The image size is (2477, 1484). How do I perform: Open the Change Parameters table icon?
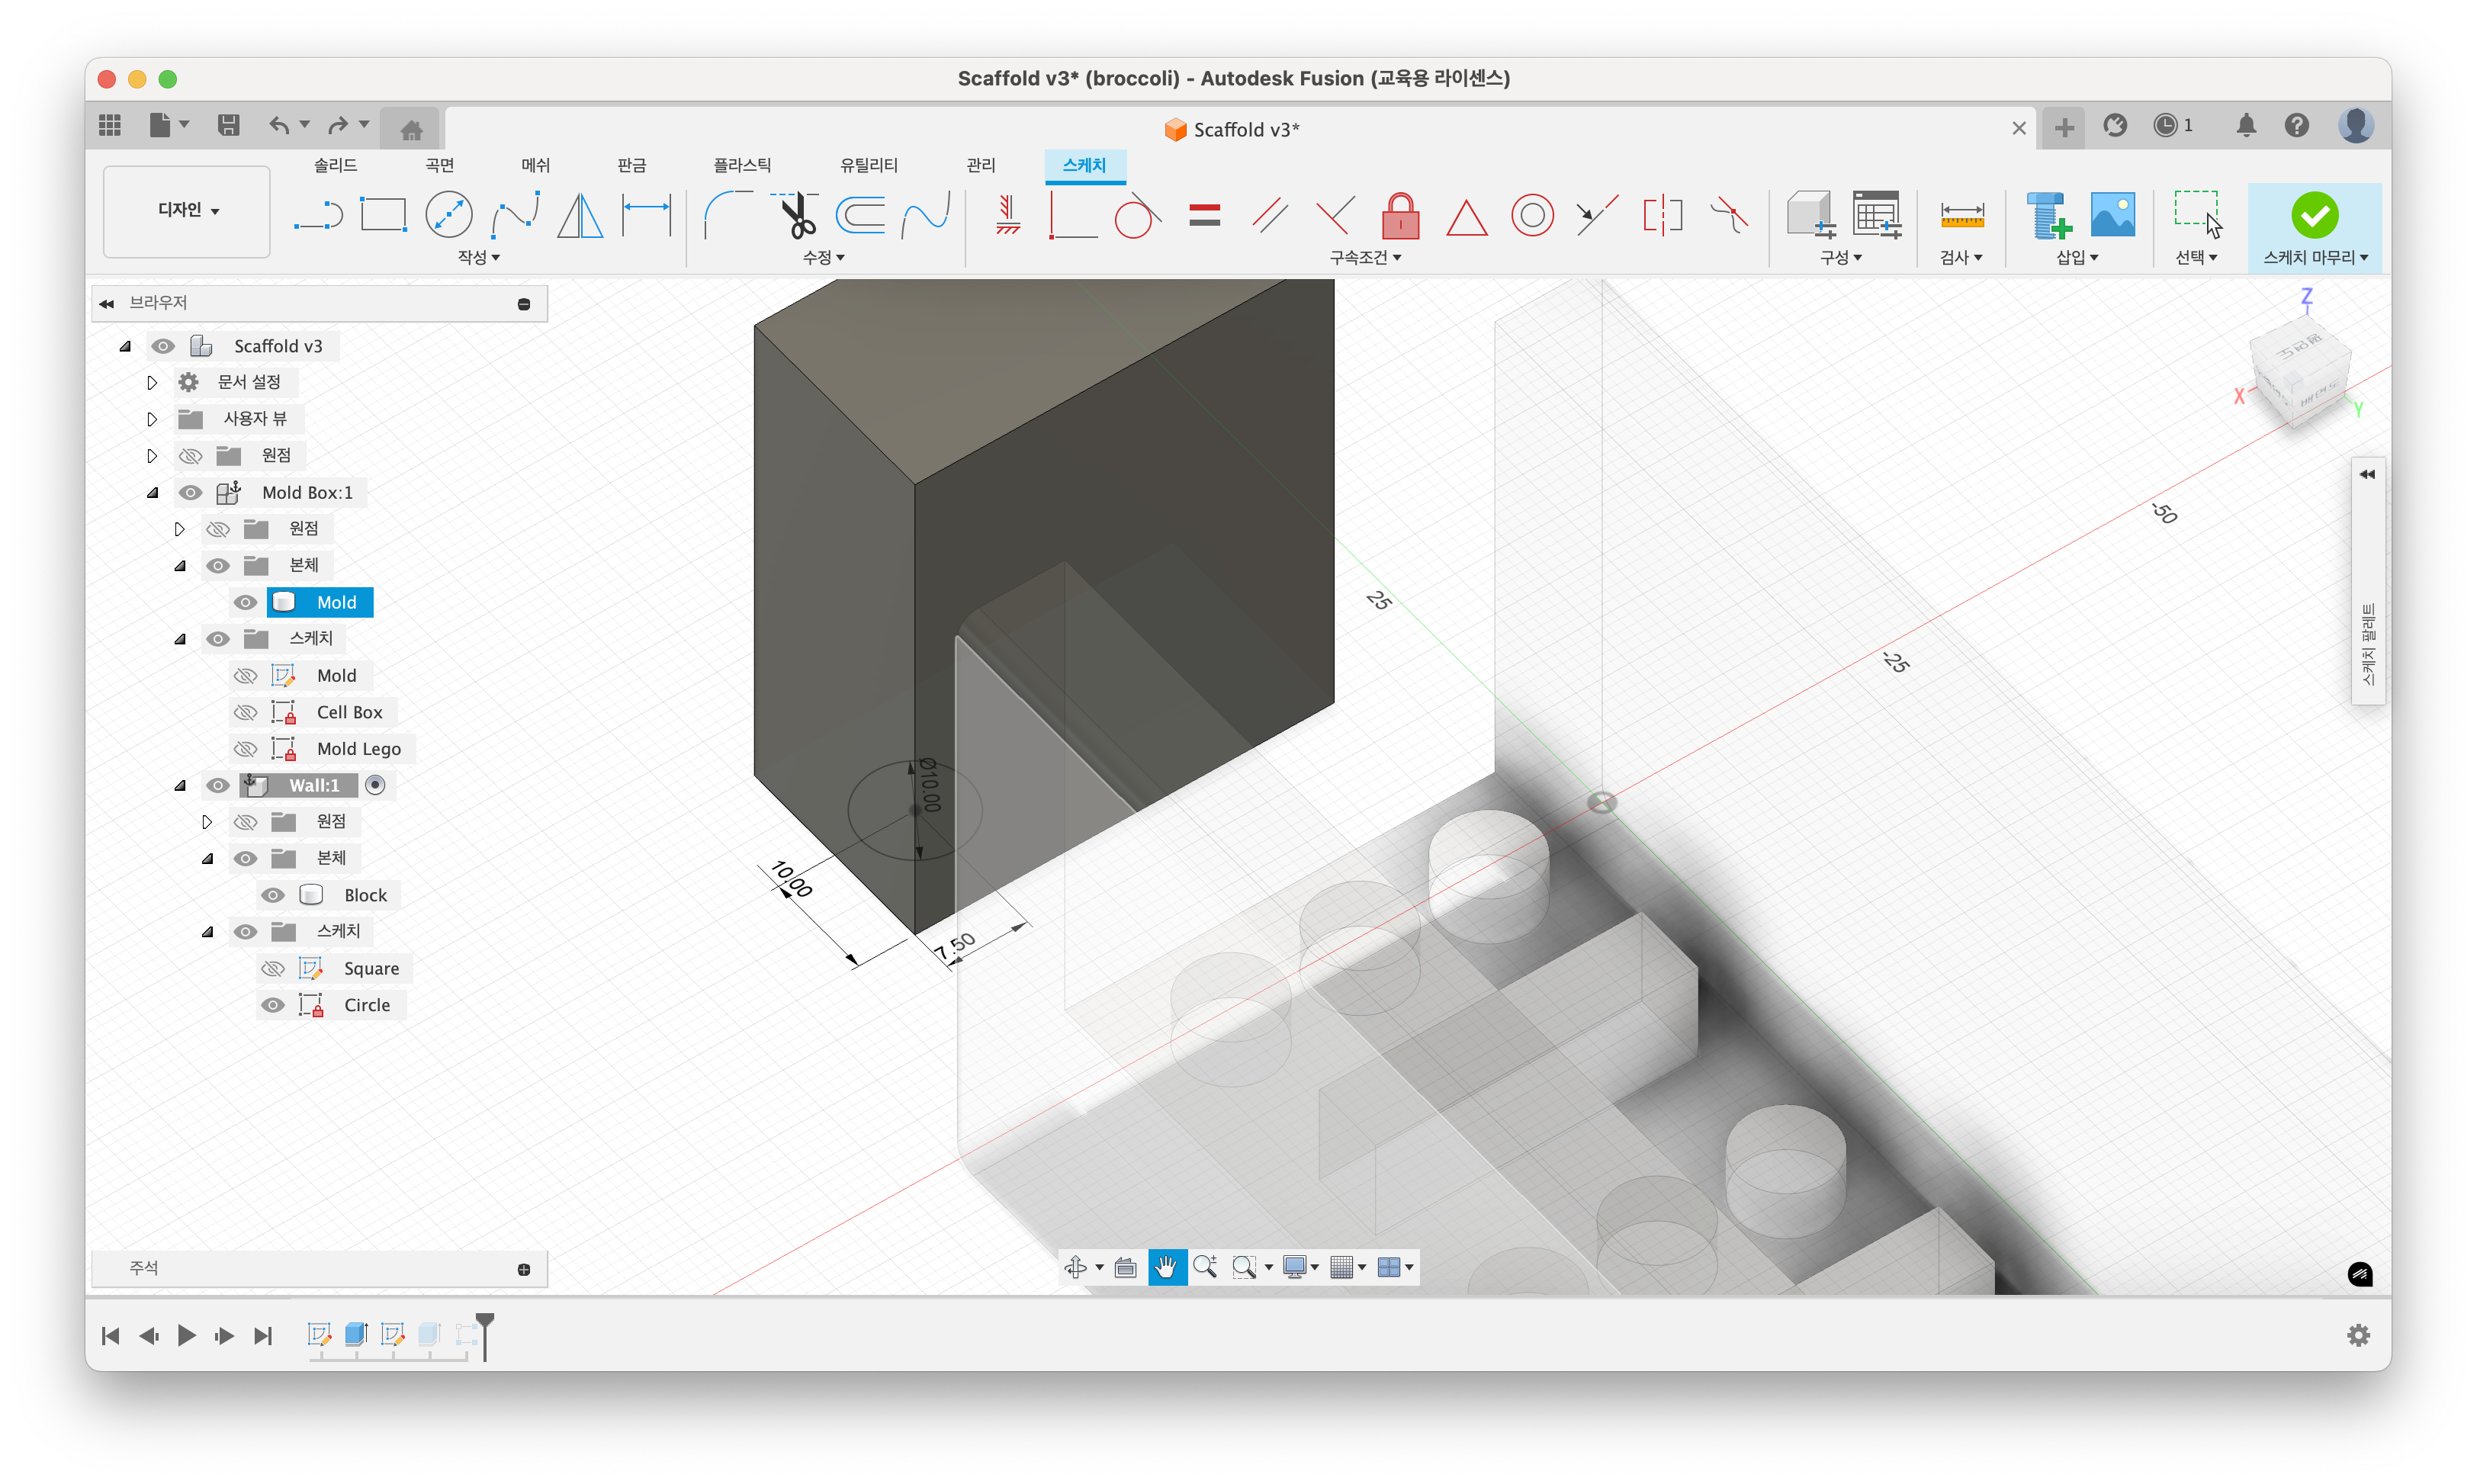point(1876,215)
